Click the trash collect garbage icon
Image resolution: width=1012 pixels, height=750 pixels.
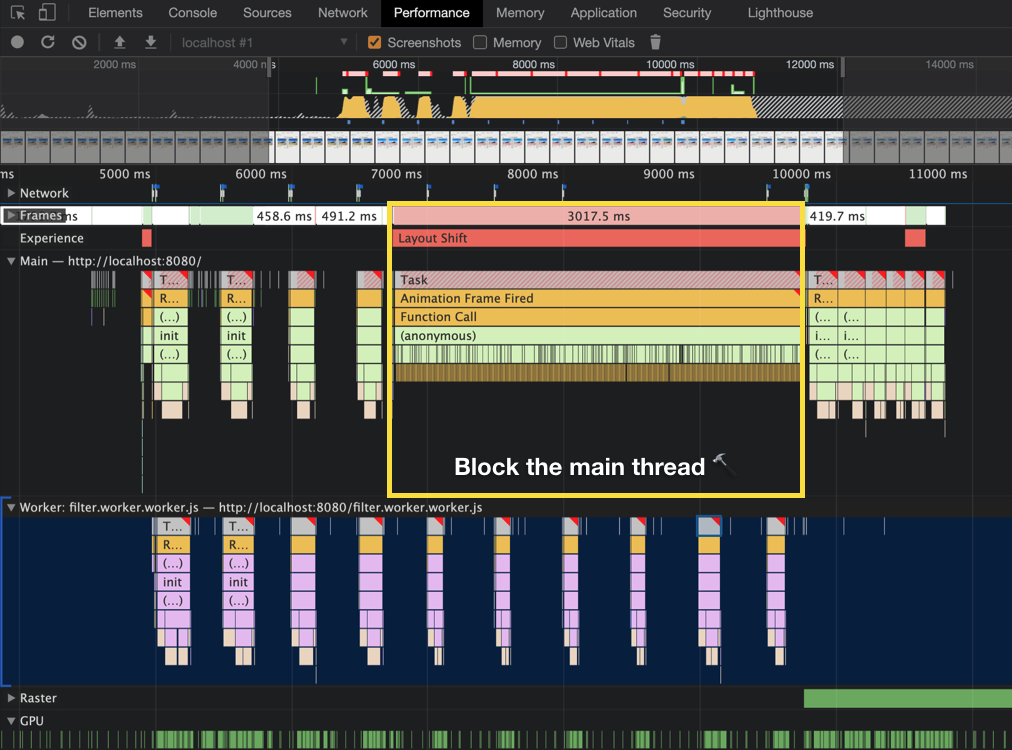pyautogui.click(x=655, y=43)
